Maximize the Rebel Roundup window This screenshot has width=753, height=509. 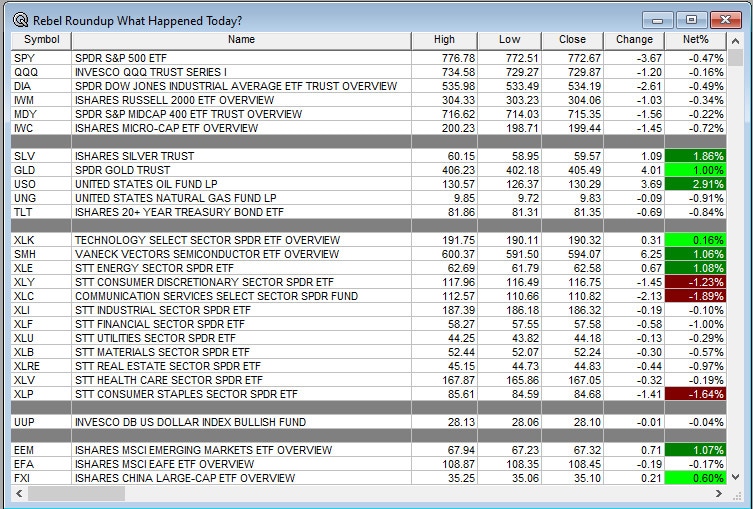691,20
